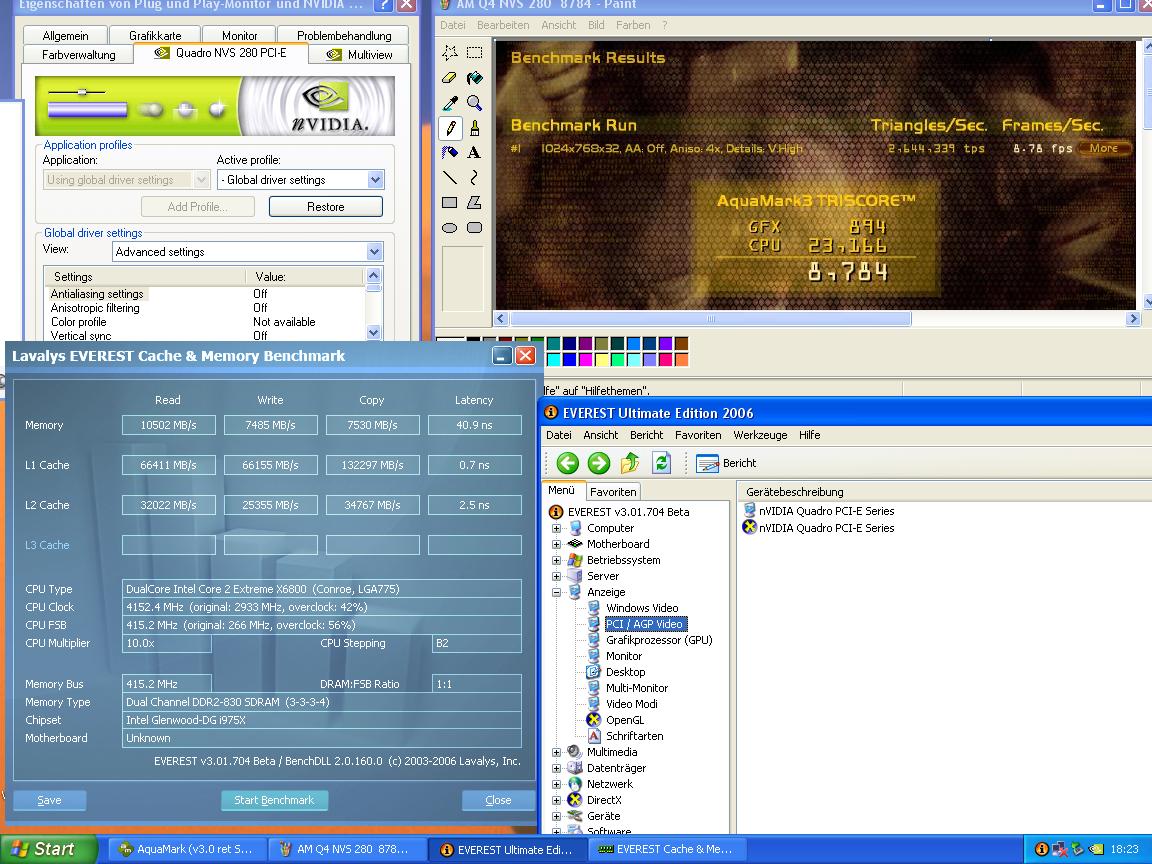
Task: Expand the Multimedia tree node
Action: 556,752
